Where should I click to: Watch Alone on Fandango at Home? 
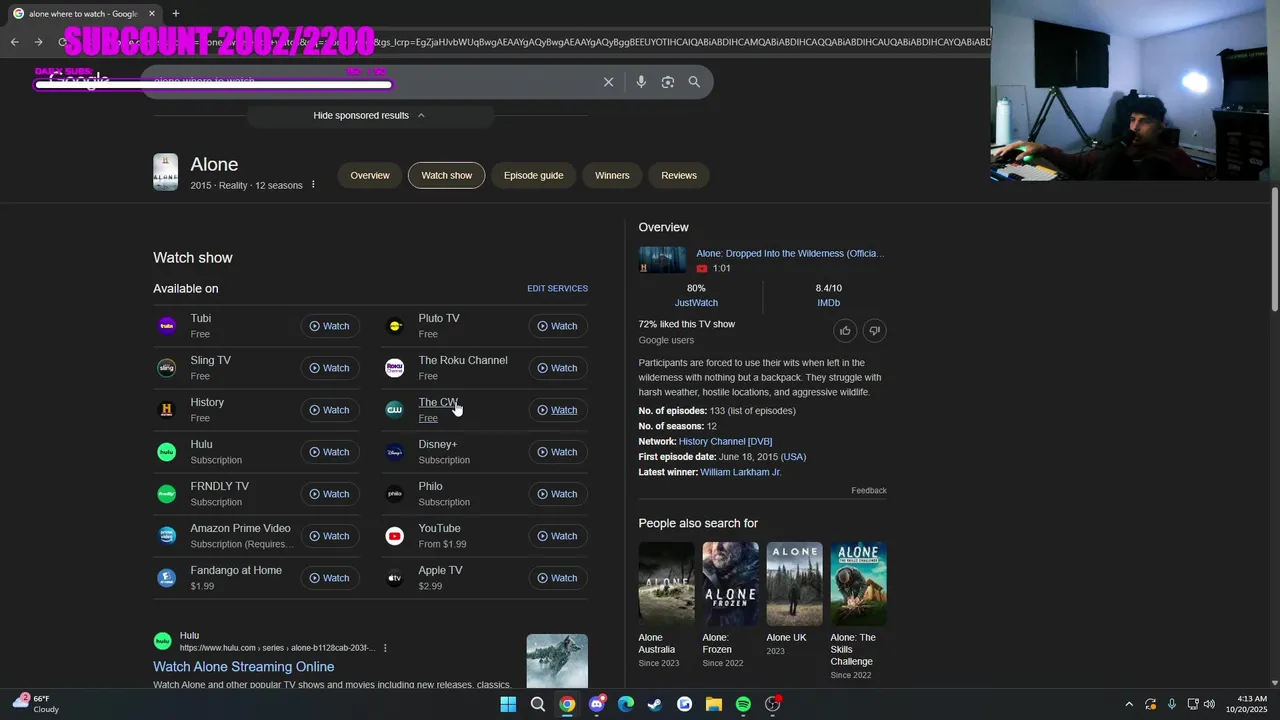329,578
